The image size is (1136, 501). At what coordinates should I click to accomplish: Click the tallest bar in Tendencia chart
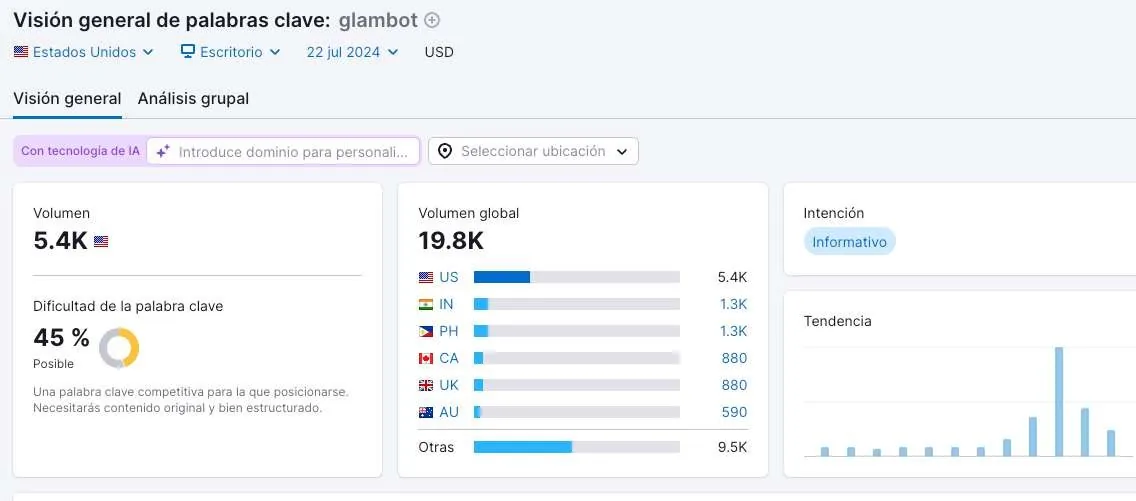click(x=1058, y=402)
